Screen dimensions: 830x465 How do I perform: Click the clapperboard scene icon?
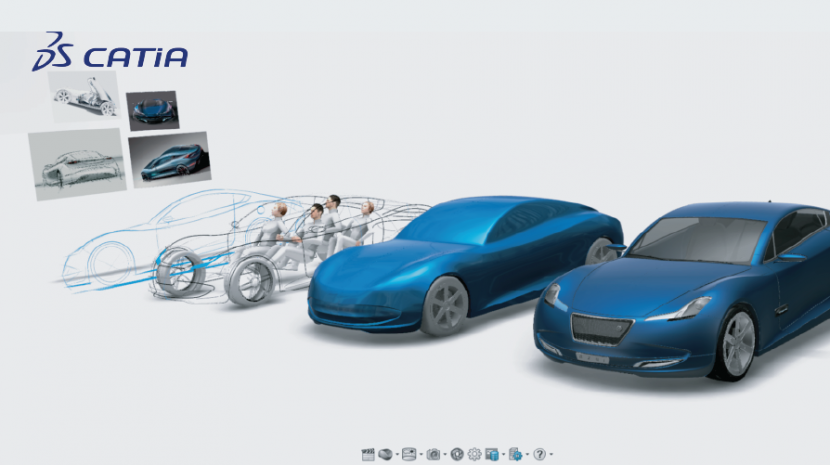click(x=368, y=454)
